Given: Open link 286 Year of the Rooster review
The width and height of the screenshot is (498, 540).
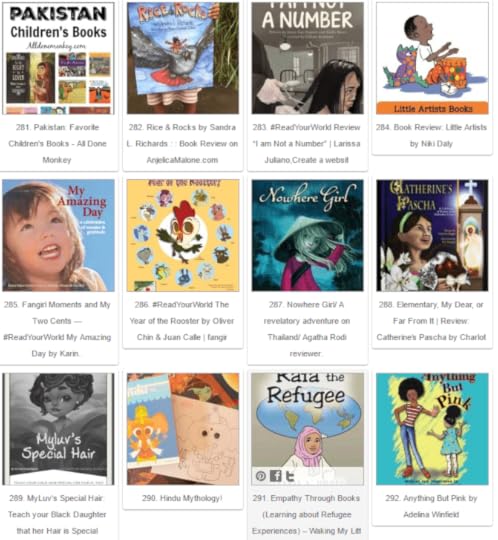Looking at the screenshot, I should pyautogui.click(x=182, y=321).
